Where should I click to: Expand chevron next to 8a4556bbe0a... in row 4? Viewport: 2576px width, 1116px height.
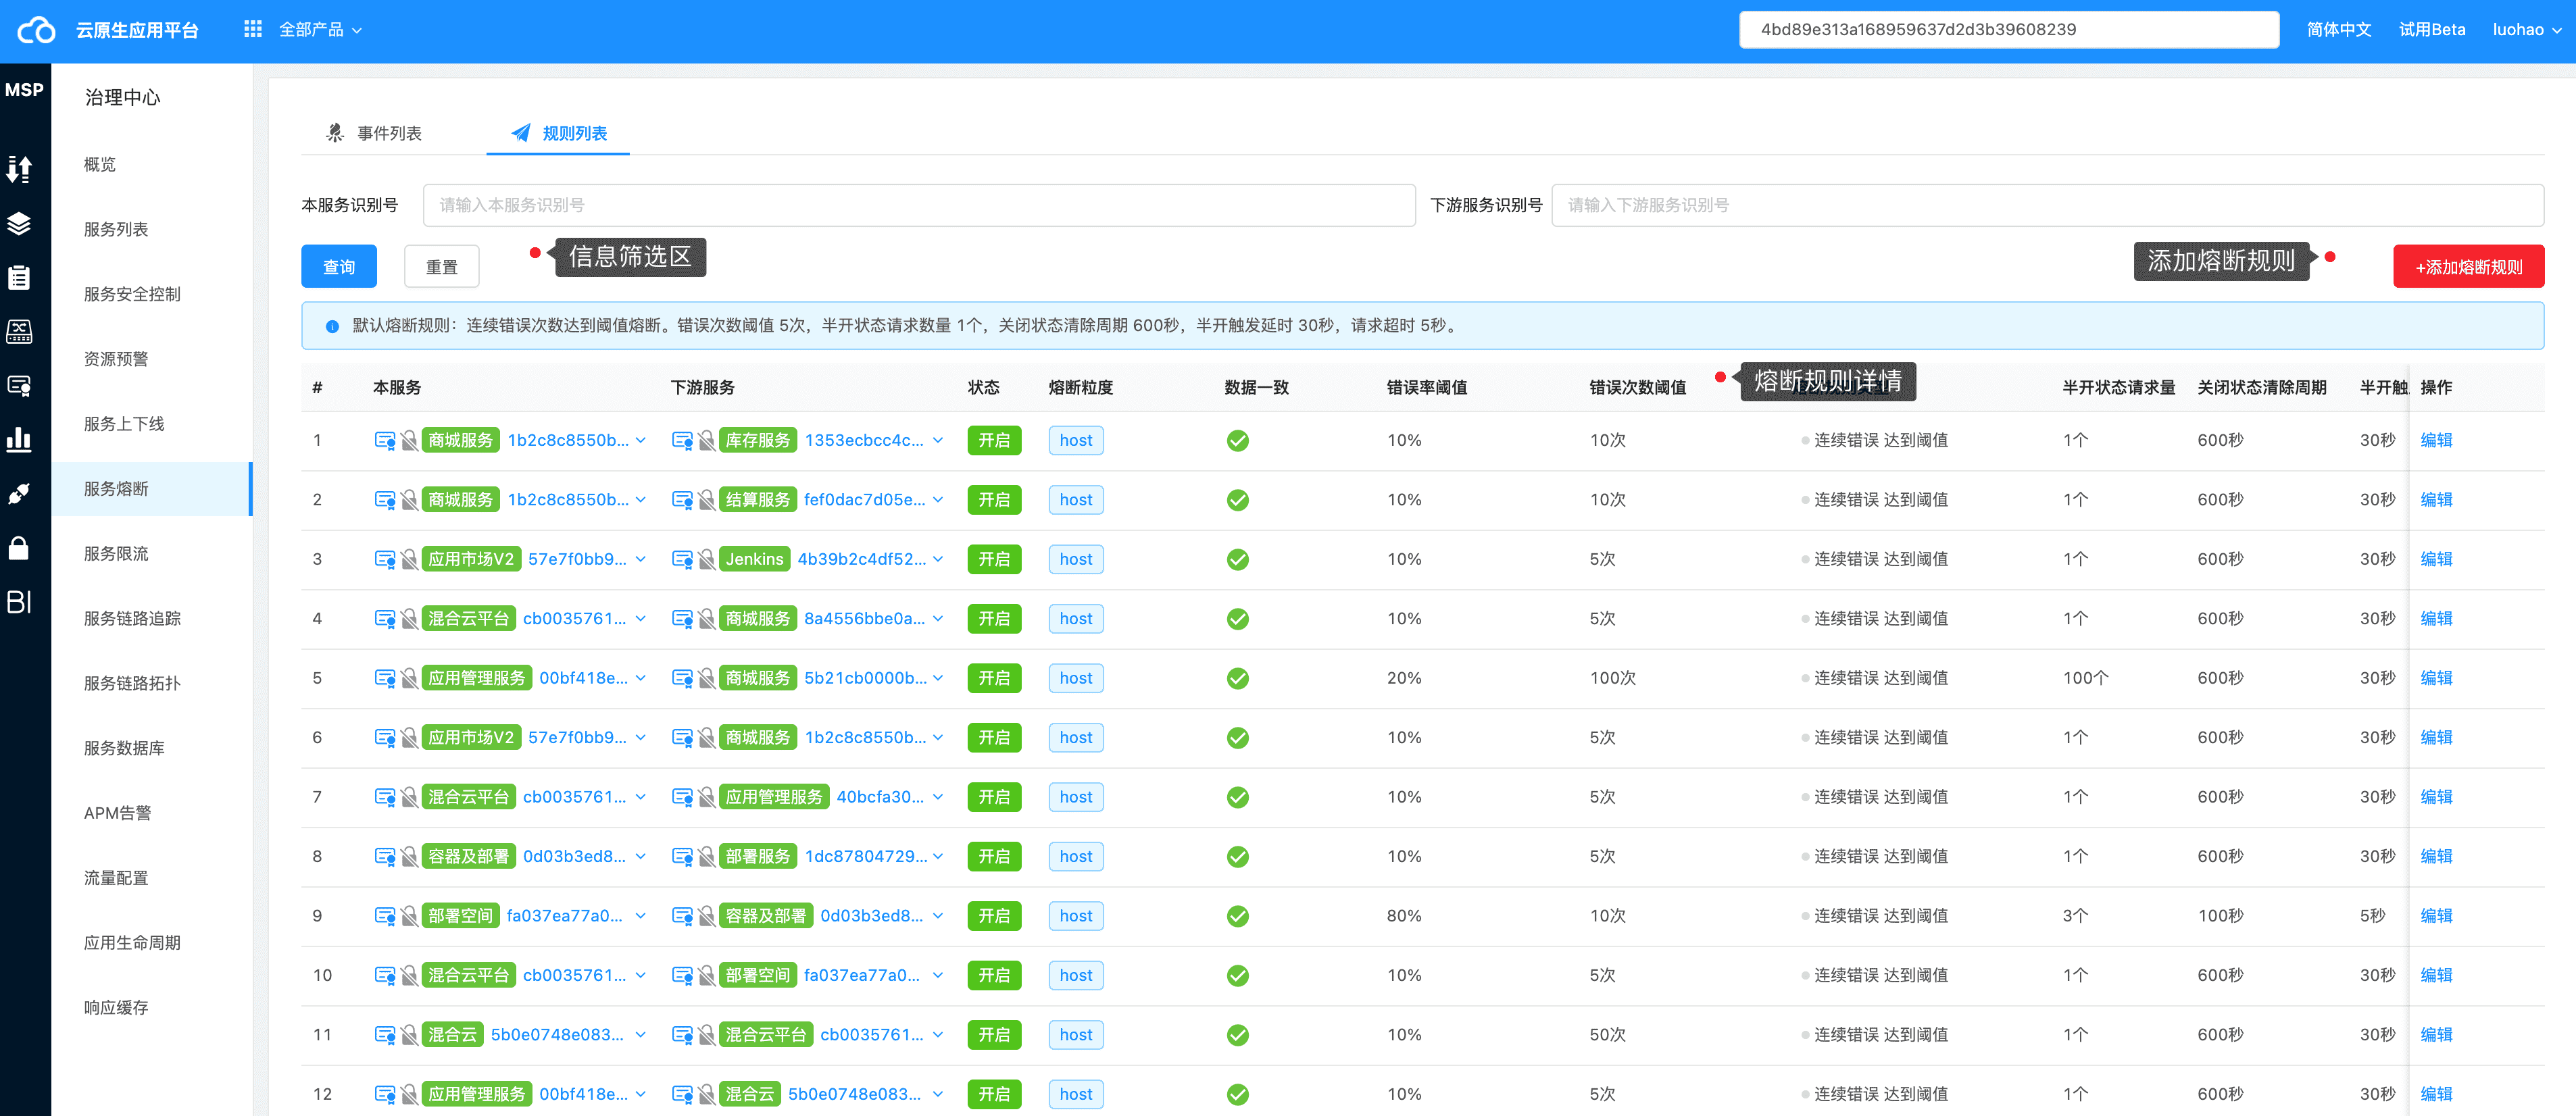[x=938, y=619]
